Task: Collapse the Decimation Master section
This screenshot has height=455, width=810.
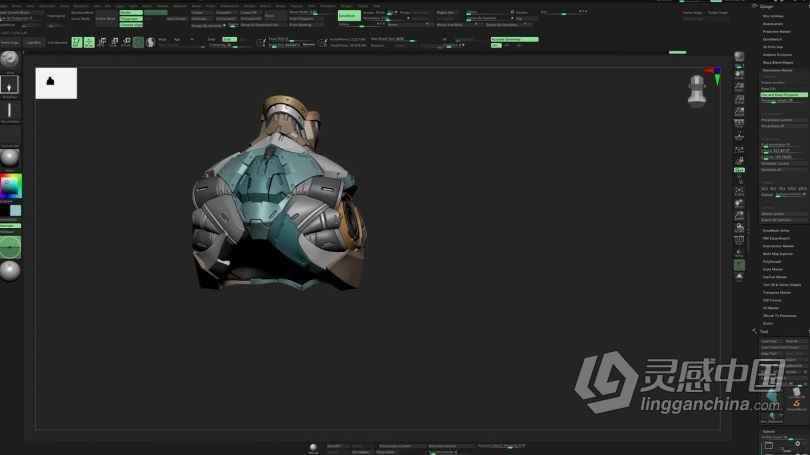Action: [777, 70]
